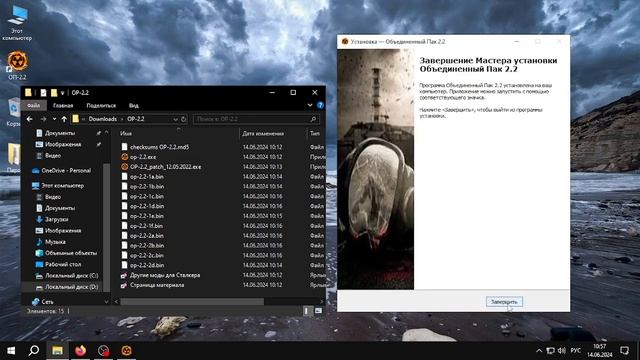Switch input language РУС

click(576, 351)
